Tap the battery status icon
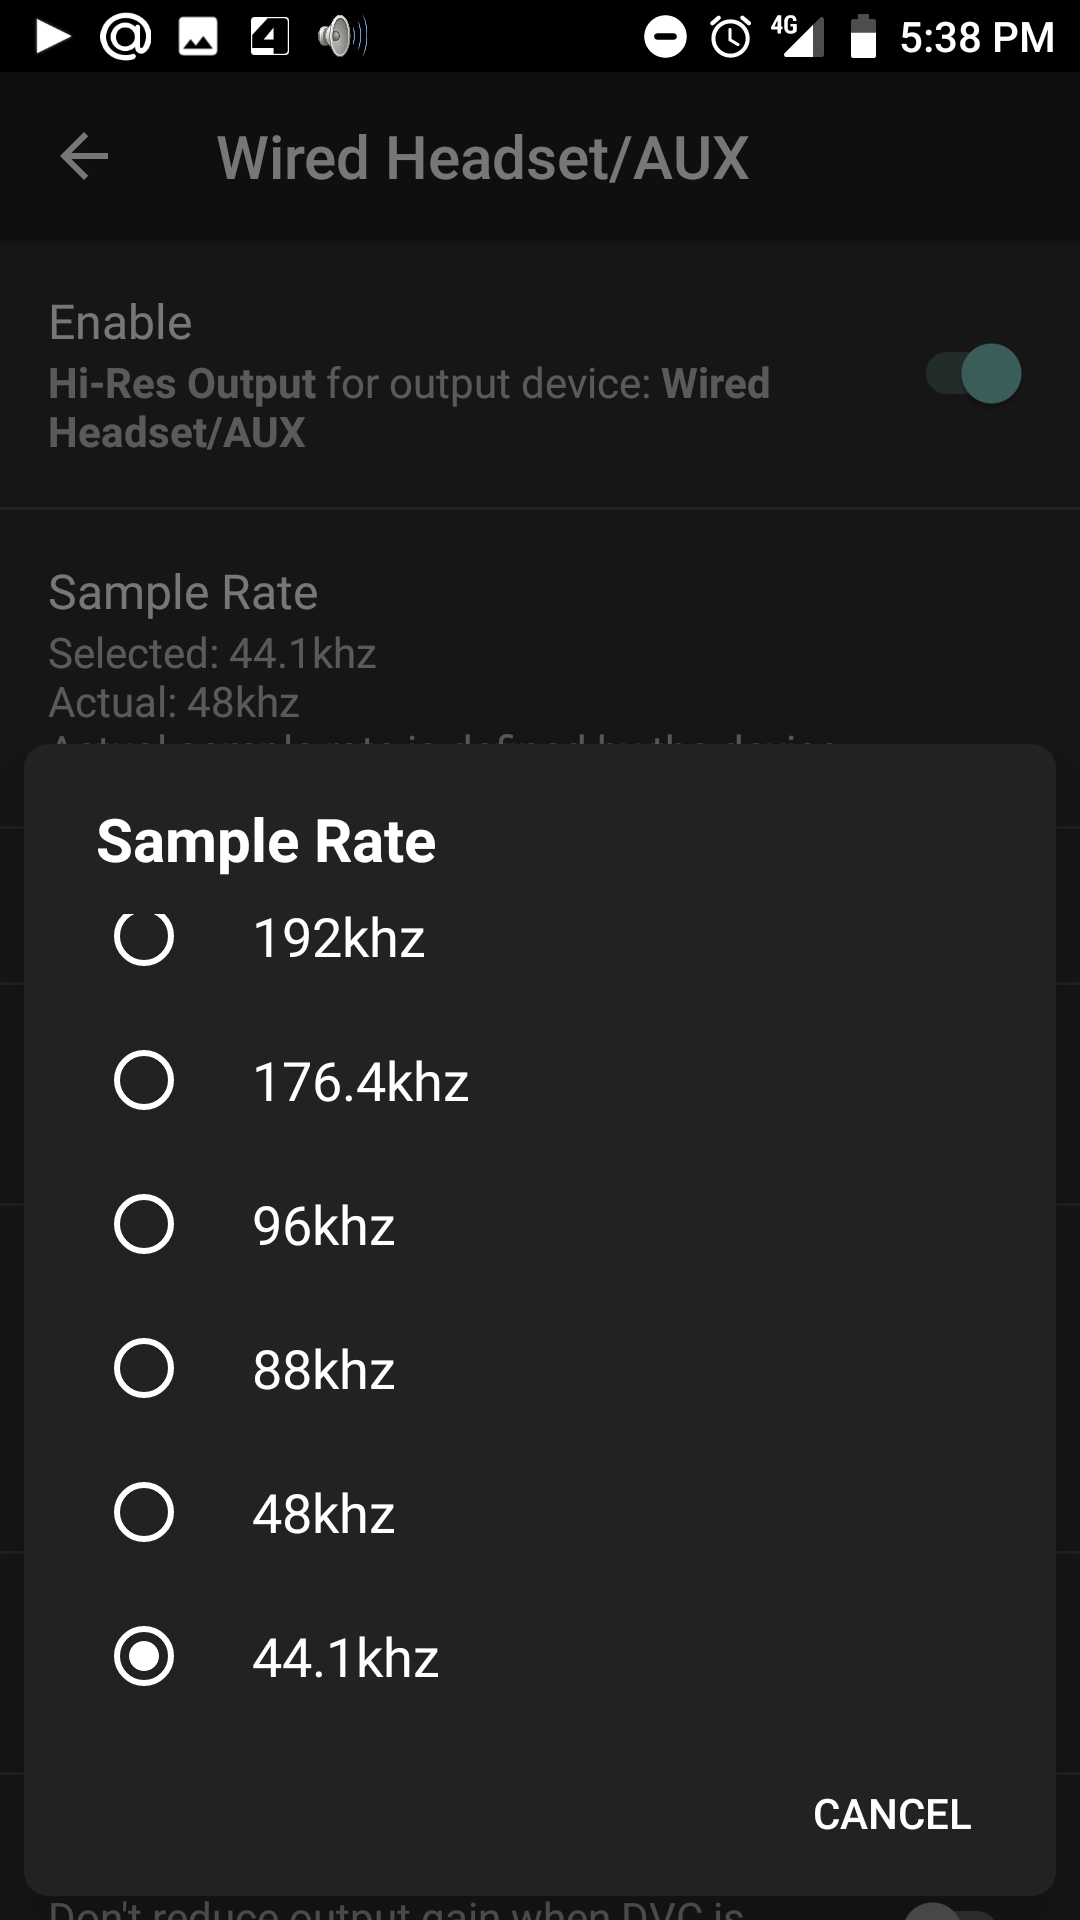 click(862, 37)
